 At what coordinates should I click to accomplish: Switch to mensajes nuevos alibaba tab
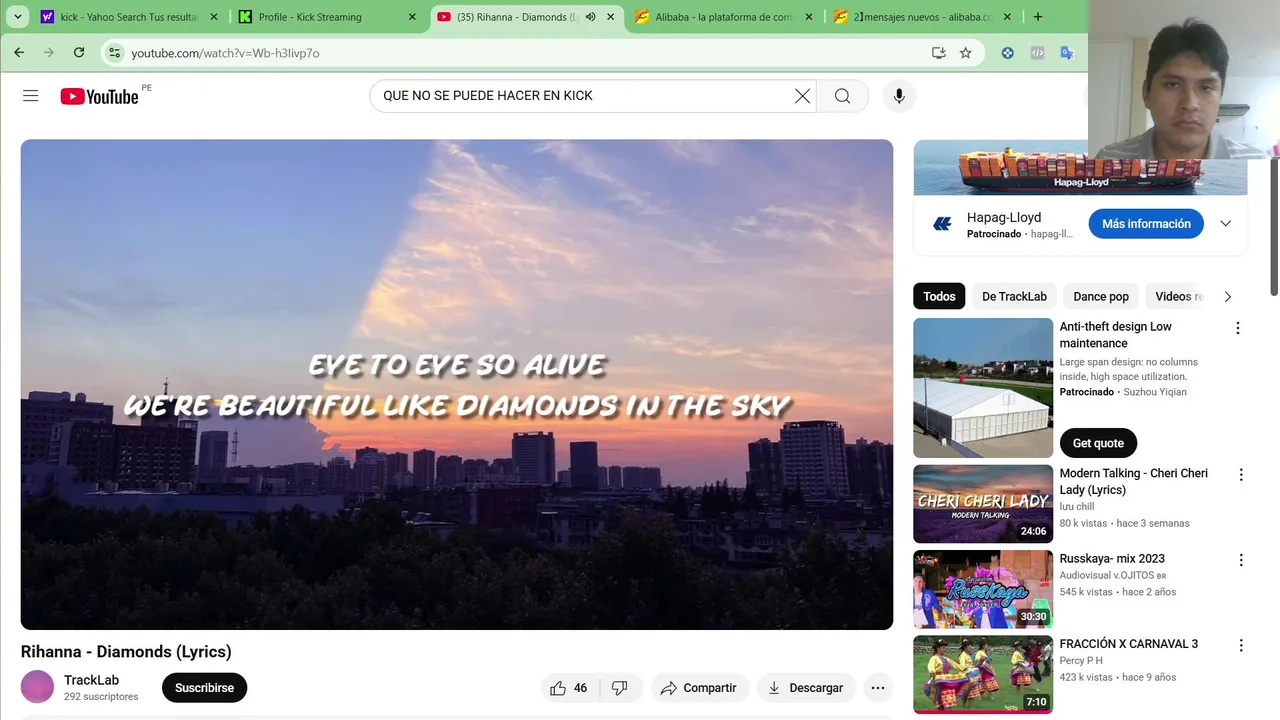(922, 17)
